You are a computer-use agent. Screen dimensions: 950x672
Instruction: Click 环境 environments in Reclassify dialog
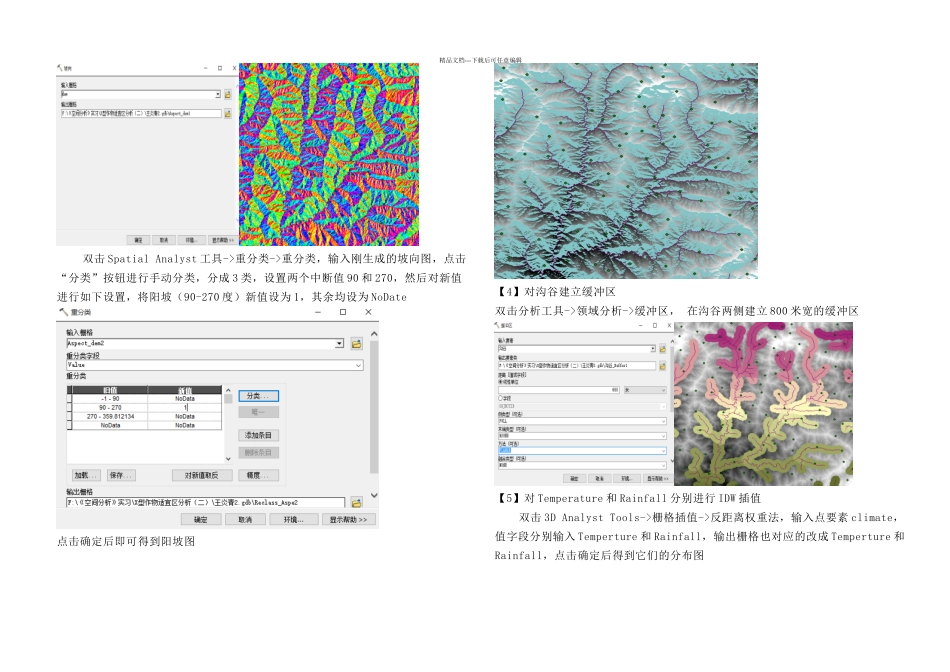pos(293,519)
